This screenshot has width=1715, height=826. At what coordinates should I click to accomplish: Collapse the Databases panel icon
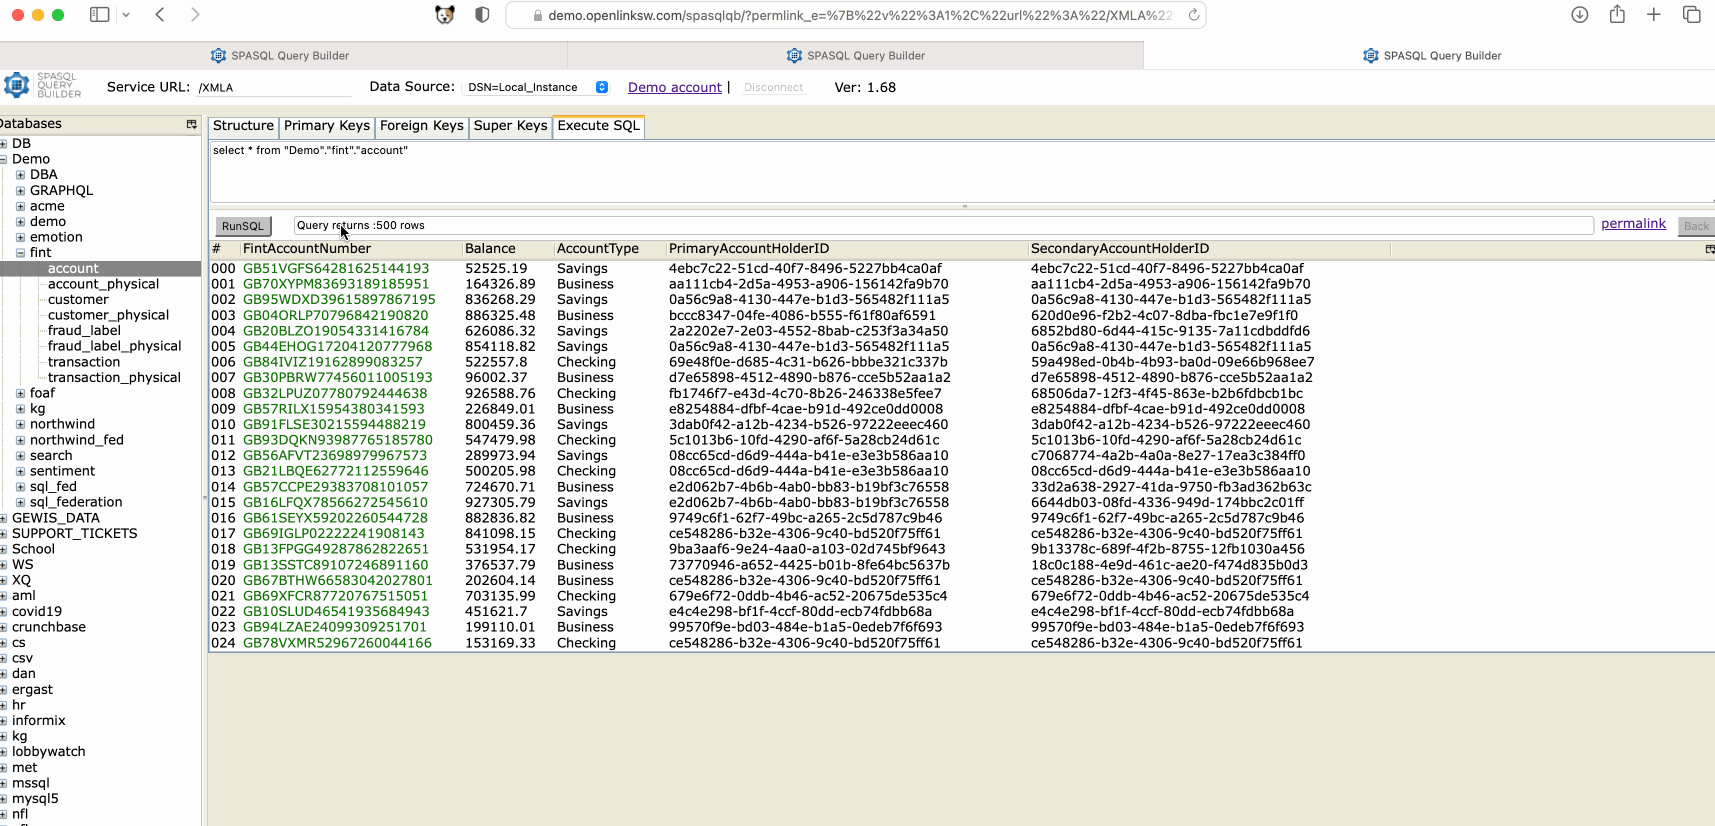tap(191, 124)
